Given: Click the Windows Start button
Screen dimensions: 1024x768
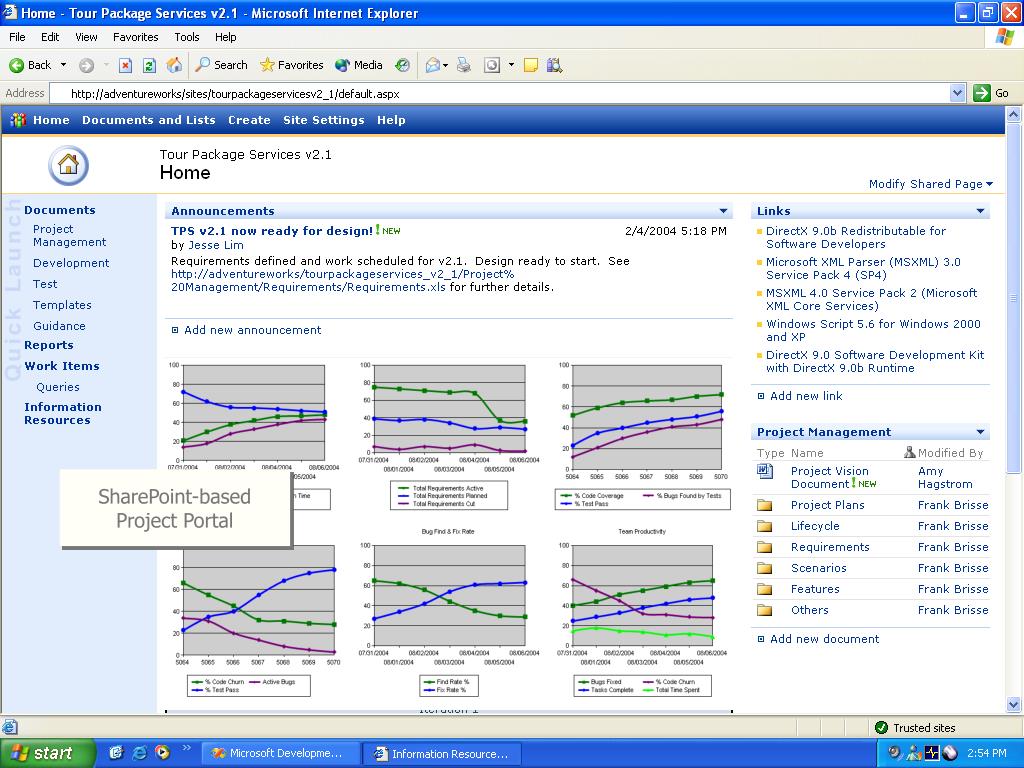Looking at the screenshot, I should click(x=47, y=753).
